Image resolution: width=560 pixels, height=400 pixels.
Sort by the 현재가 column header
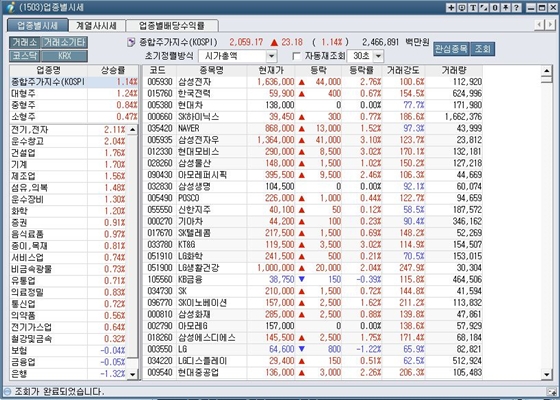point(271,70)
